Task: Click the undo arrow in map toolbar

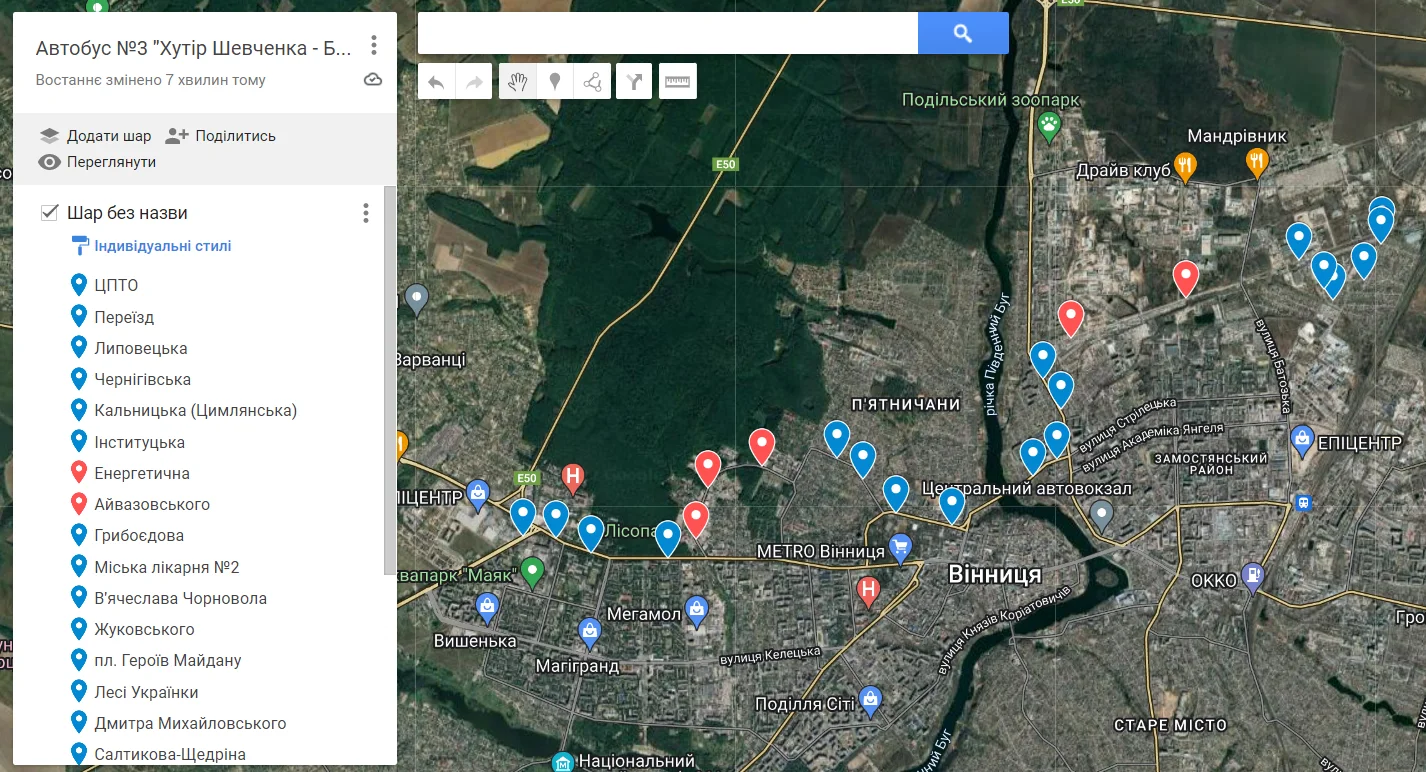Action: [436, 82]
